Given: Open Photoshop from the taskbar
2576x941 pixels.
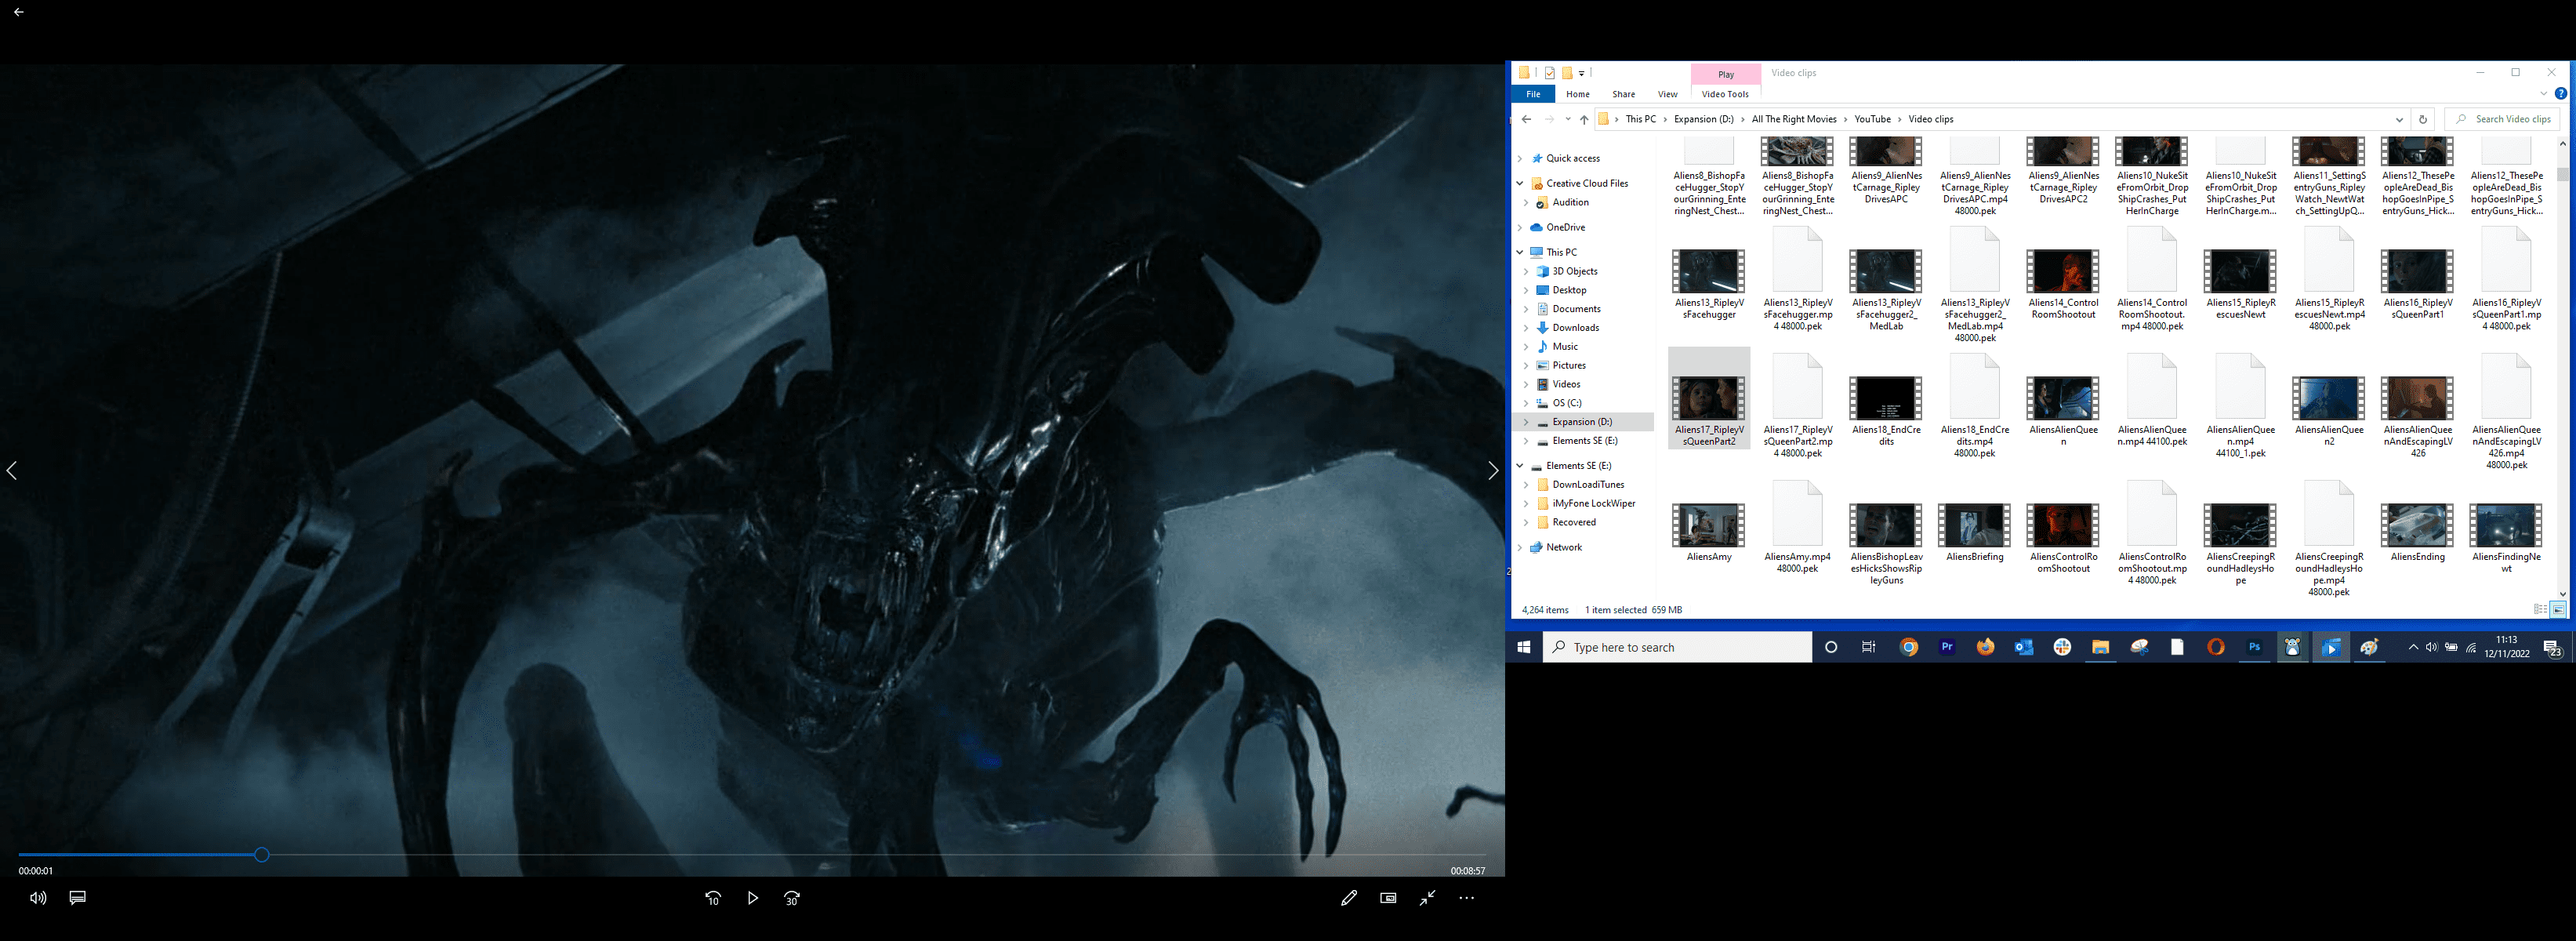Looking at the screenshot, I should click(x=2254, y=647).
